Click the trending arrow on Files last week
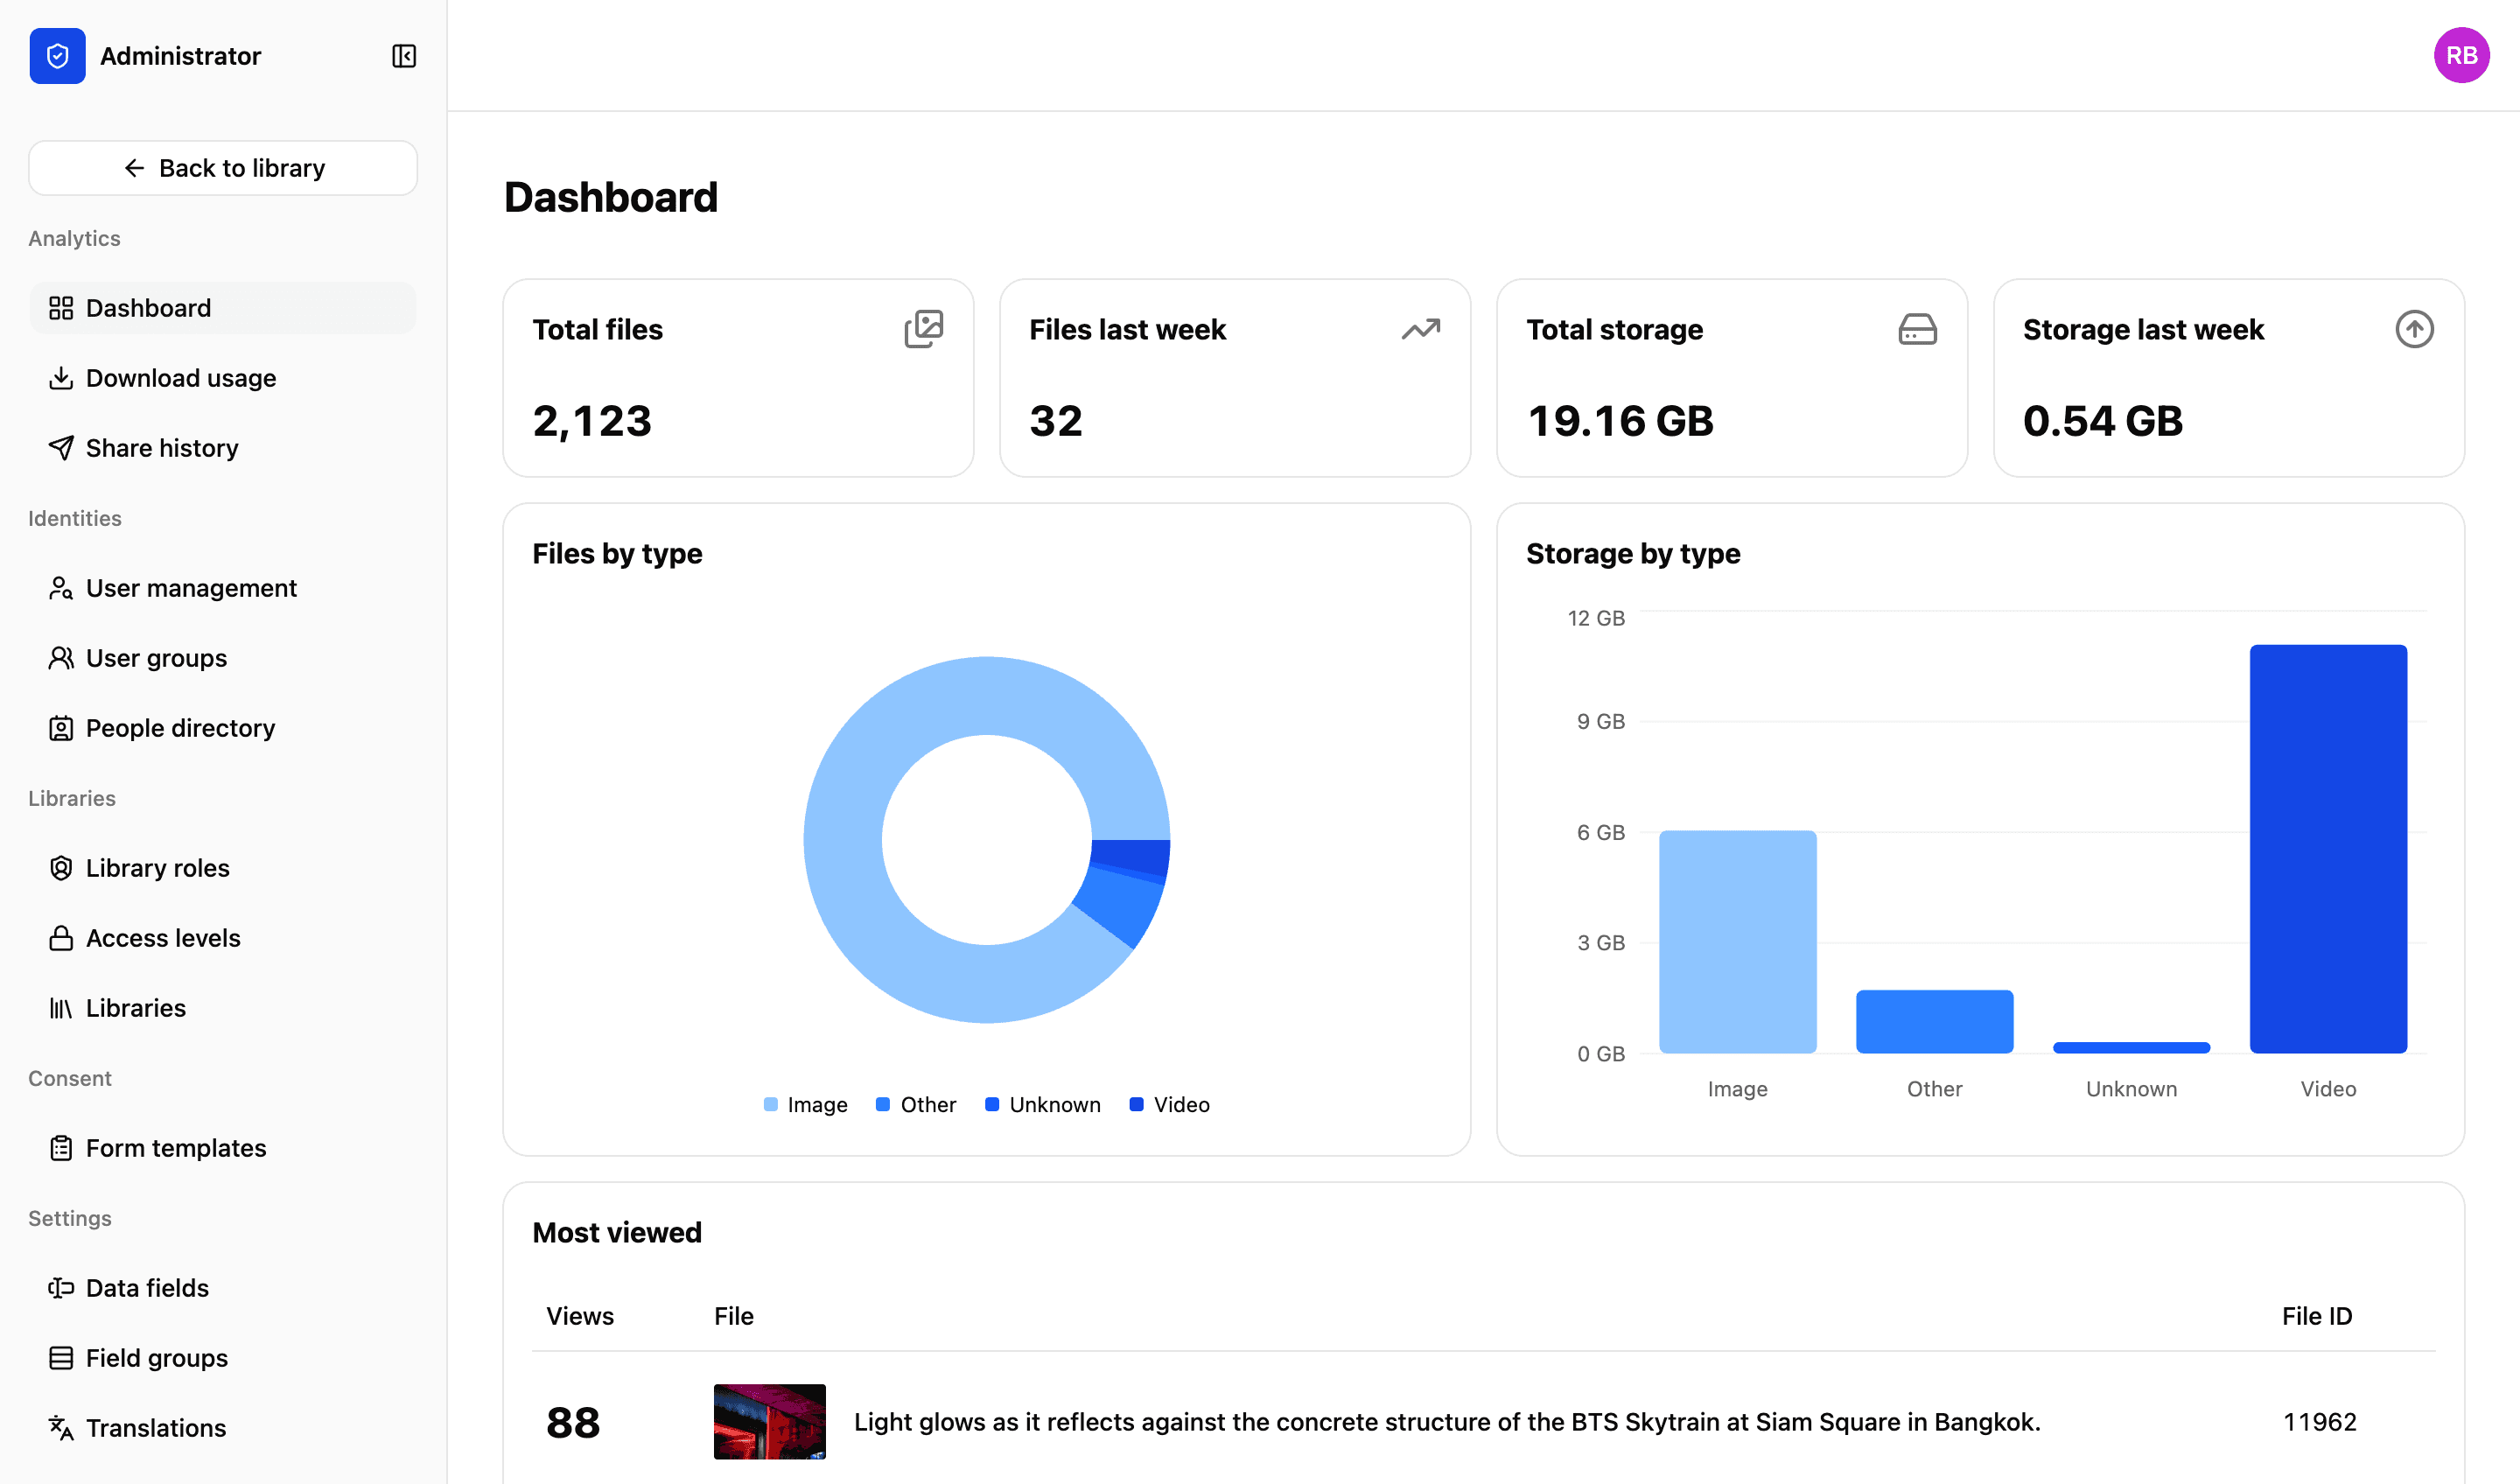 click(x=1421, y=329)
